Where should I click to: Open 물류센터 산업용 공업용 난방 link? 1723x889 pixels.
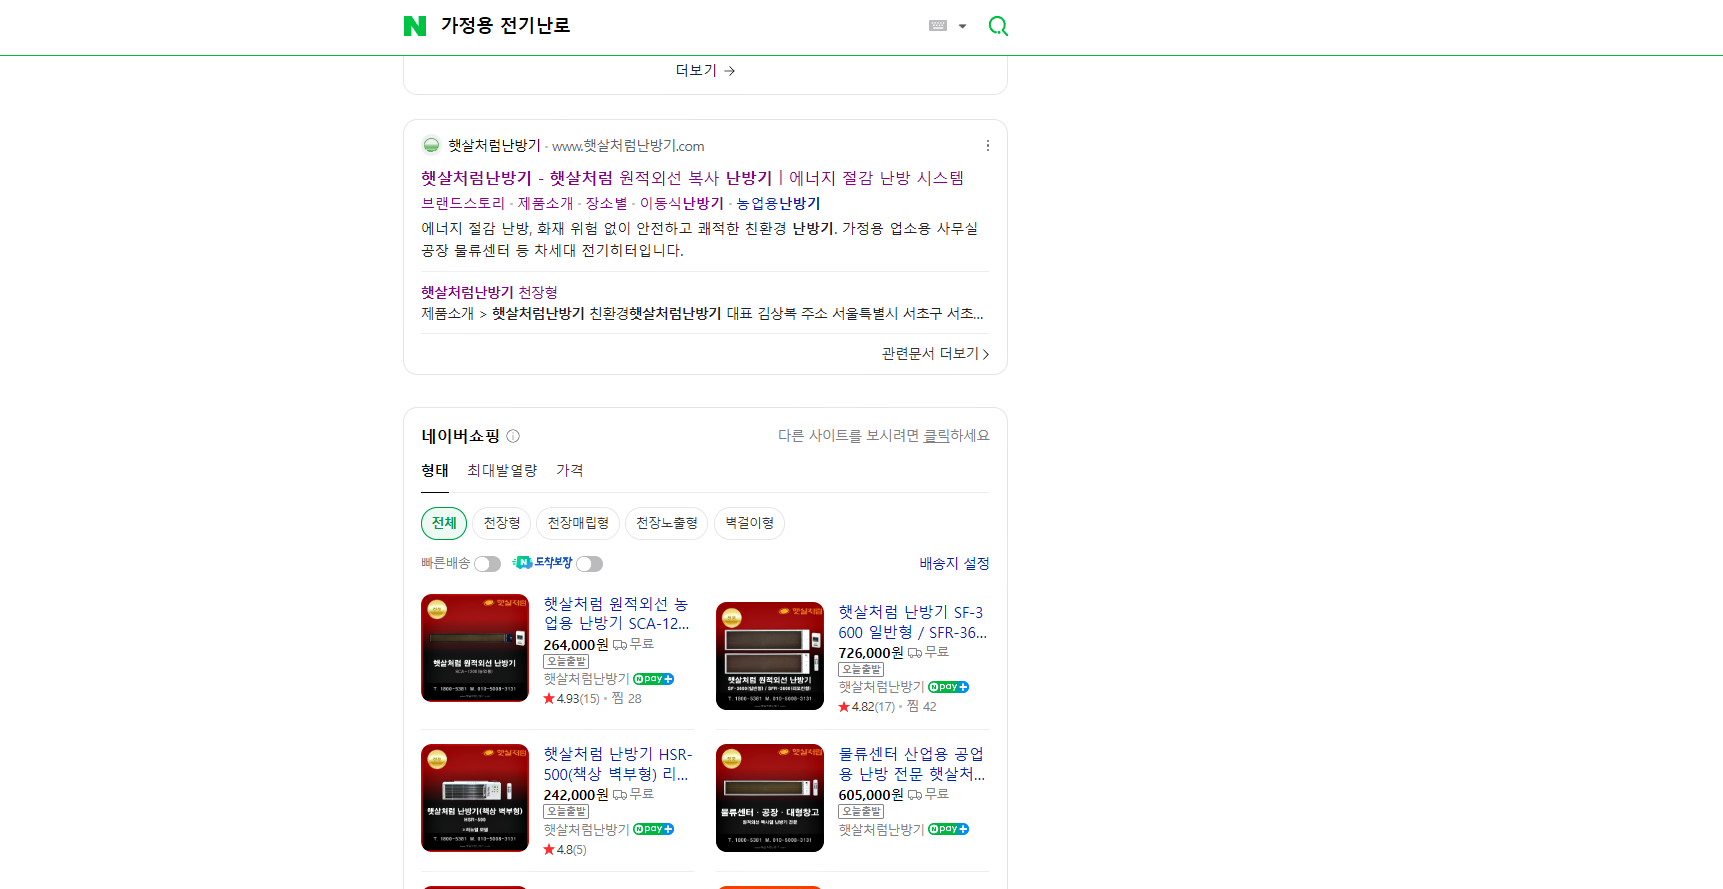coord(912,764)
